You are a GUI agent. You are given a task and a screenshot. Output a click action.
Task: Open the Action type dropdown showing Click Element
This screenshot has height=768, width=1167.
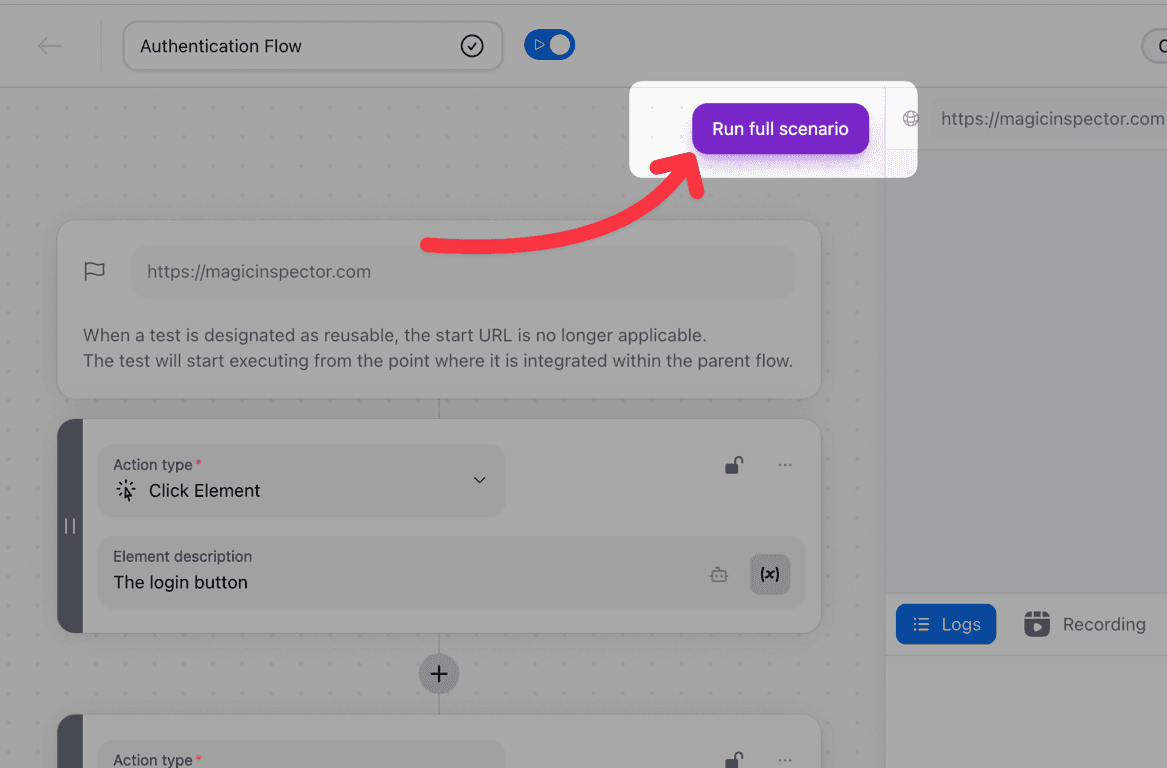point(301,480)
